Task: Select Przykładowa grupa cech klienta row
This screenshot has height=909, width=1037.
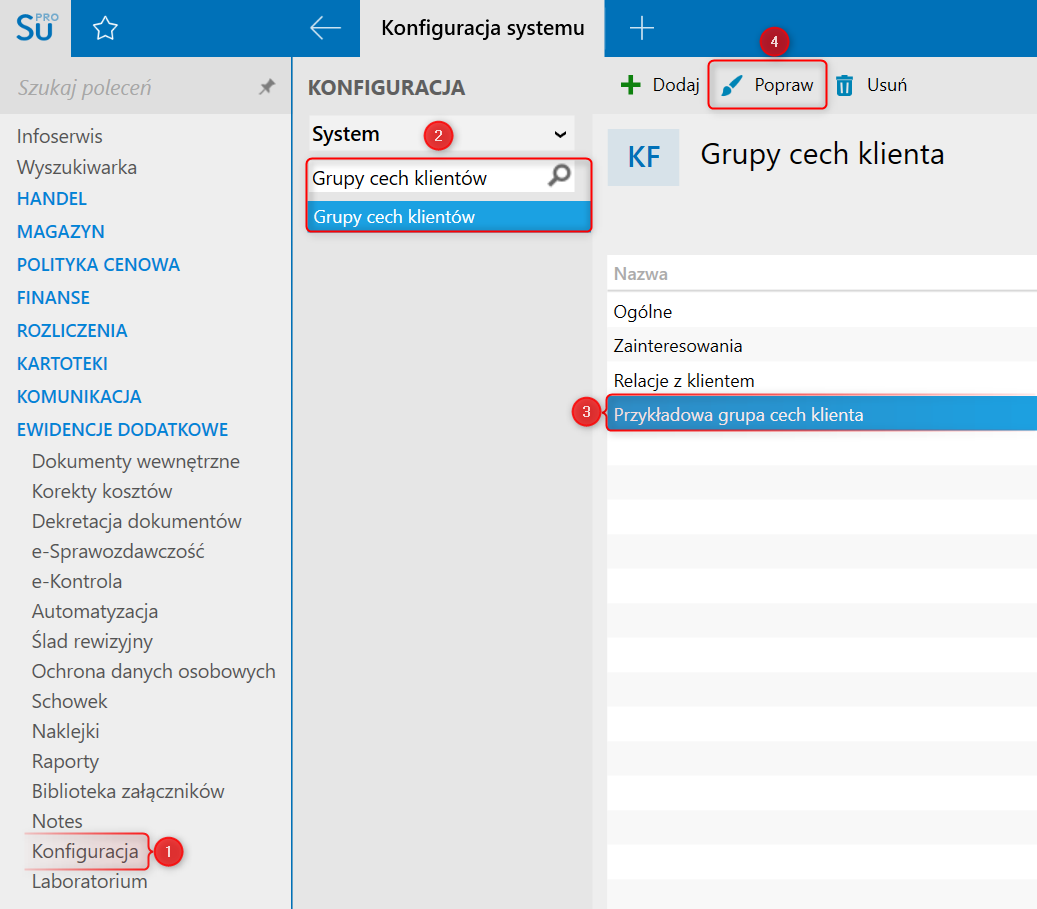Action: point(822,415)
